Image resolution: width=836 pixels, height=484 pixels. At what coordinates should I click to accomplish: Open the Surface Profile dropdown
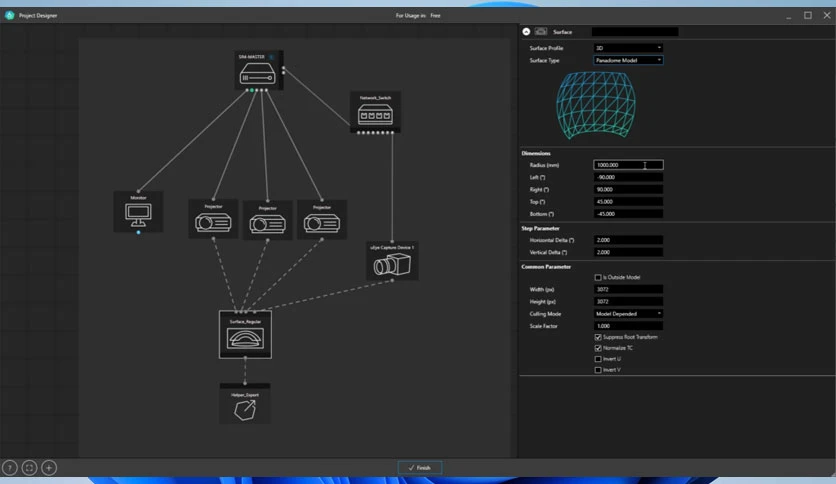pos(628,48)
